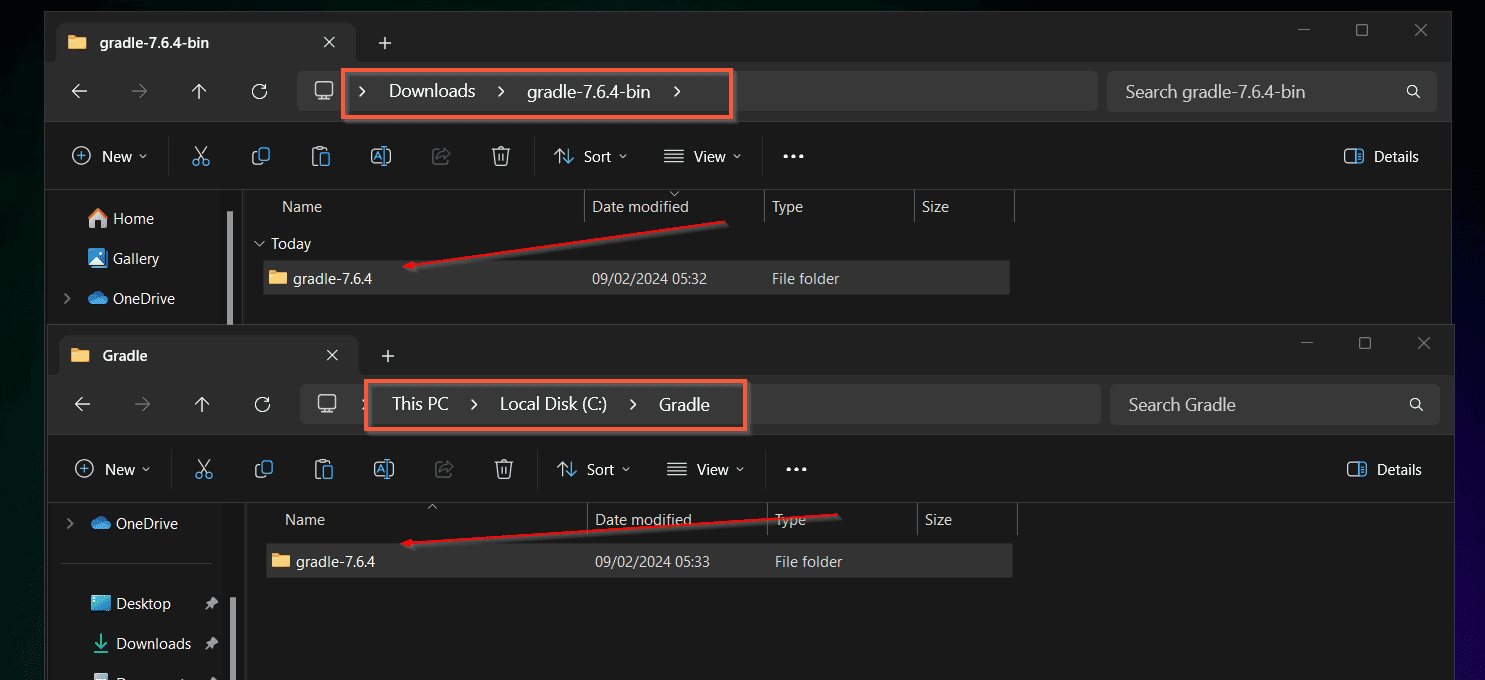Screen dimensions: 1485x680
Task: Expand OneDrive in Gradle window sidebar
Action: 70,523
